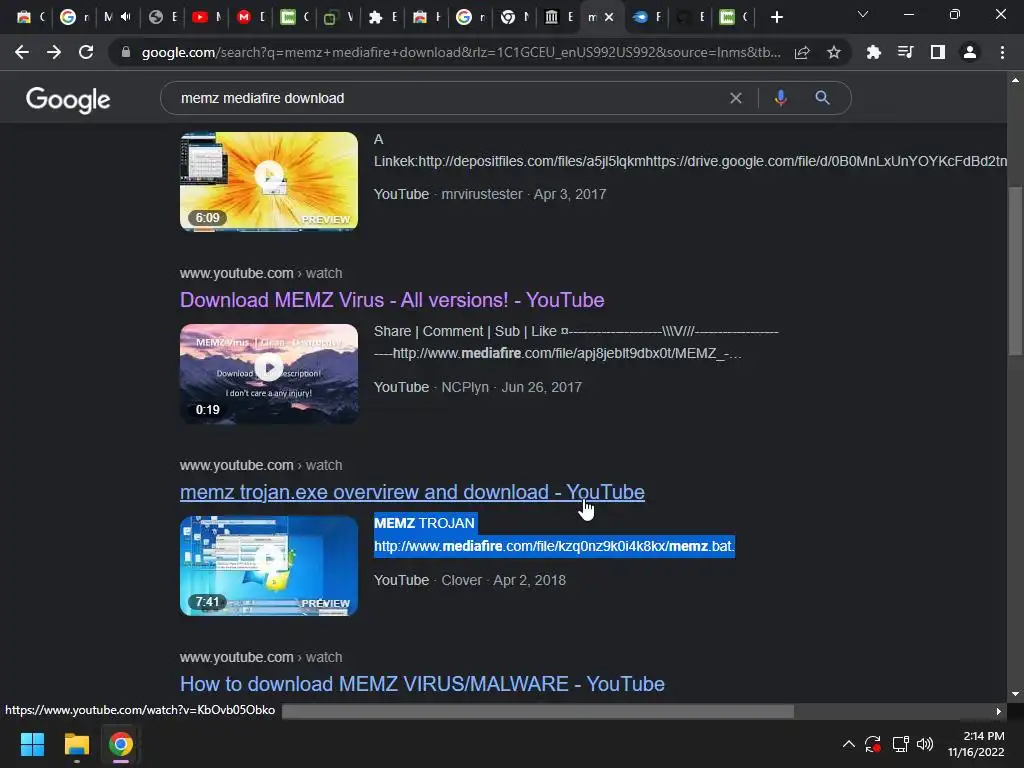
Task: Toggle the Chrome side panel
Action: coord(938,52)
